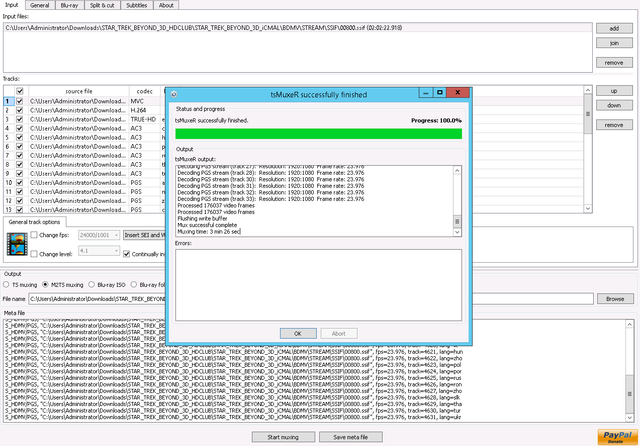Click tracks list scroll up arrow

(x=588, y=90)
